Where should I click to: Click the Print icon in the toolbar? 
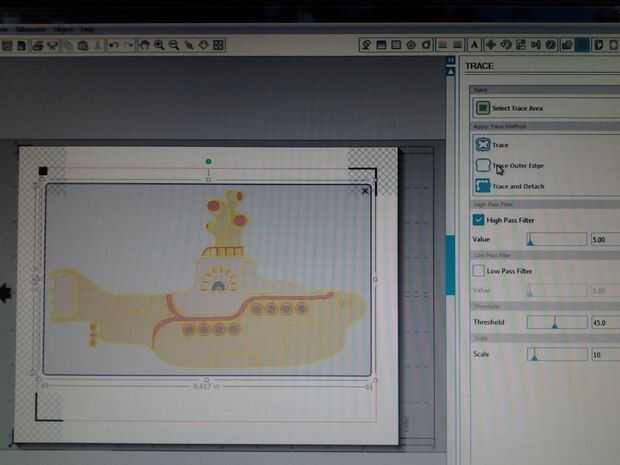[38, 45]
